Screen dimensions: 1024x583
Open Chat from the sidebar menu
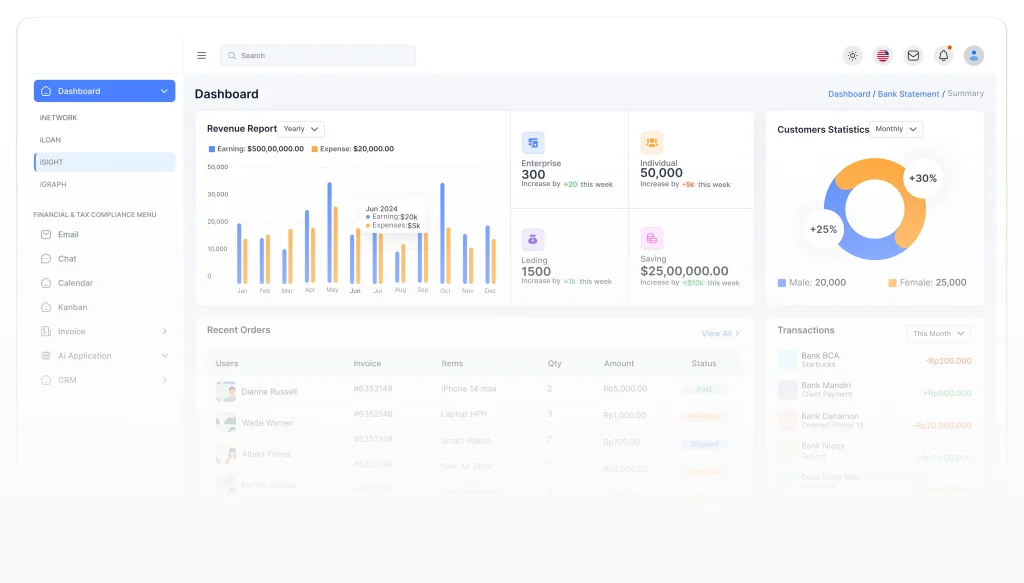tap(67, 259)
